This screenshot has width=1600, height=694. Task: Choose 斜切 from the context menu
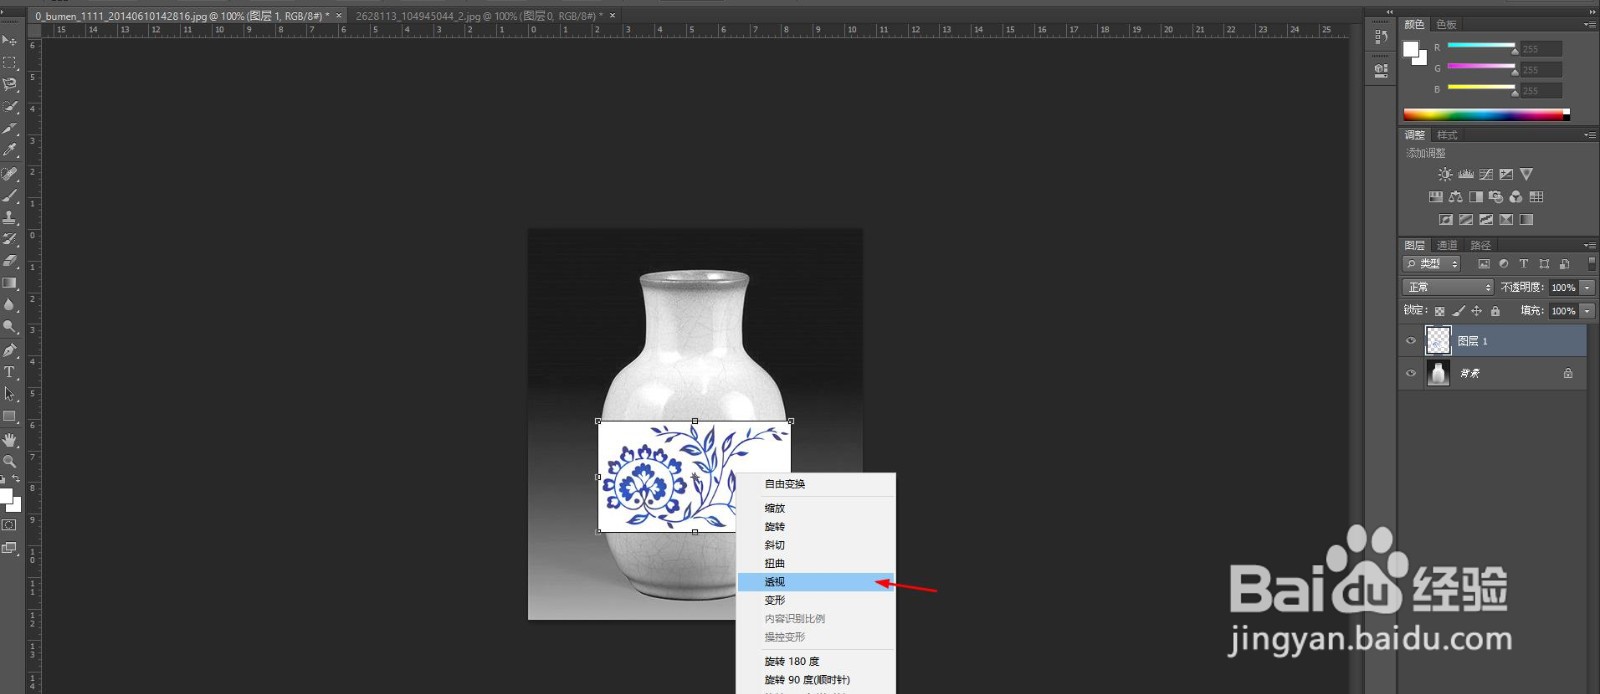coord(816,545)
